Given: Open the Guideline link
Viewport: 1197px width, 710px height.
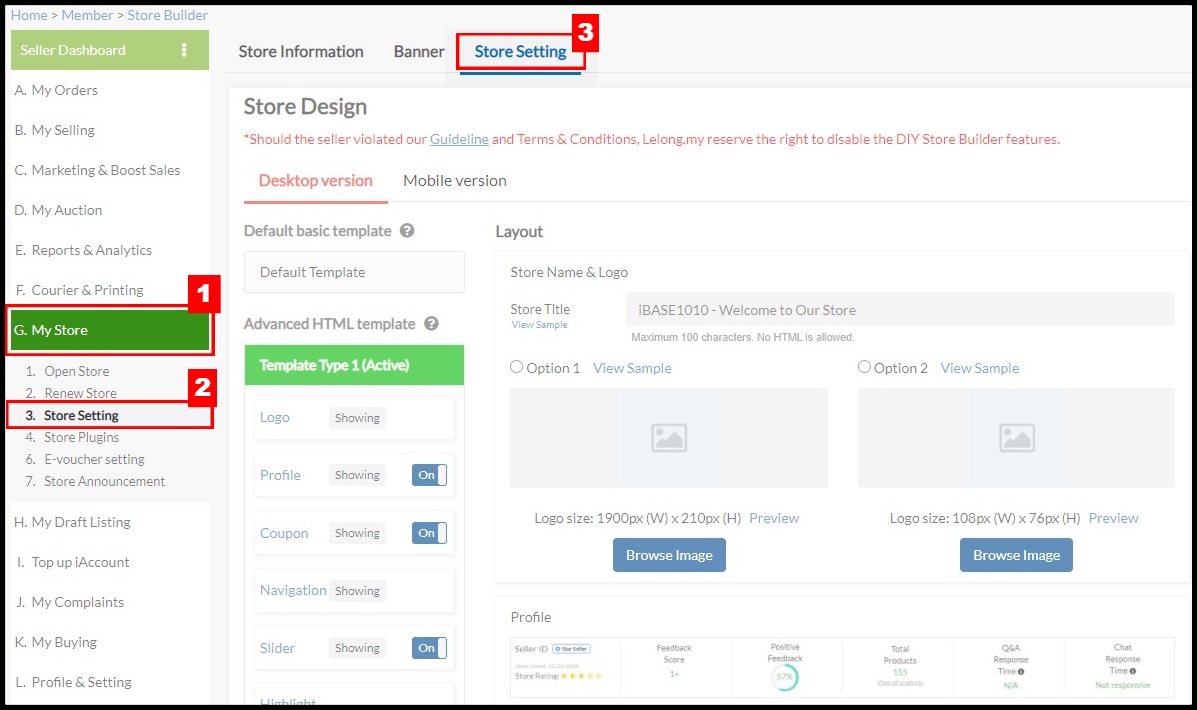Looking at the screenshot, I should 459,139.
